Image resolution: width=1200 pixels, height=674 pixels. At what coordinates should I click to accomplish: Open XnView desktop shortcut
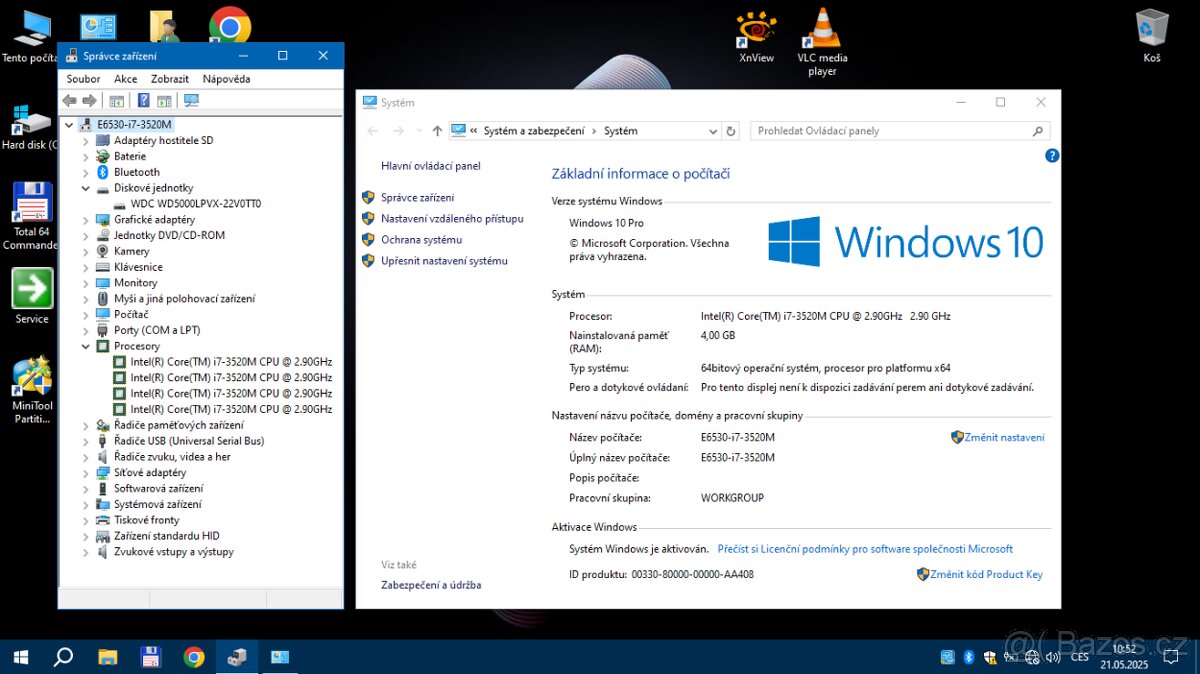[x=756, y=36]
